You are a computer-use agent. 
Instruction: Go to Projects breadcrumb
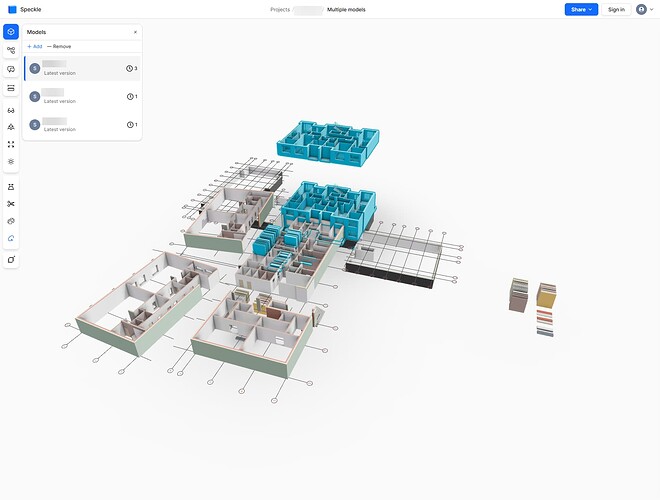(281, 9)
